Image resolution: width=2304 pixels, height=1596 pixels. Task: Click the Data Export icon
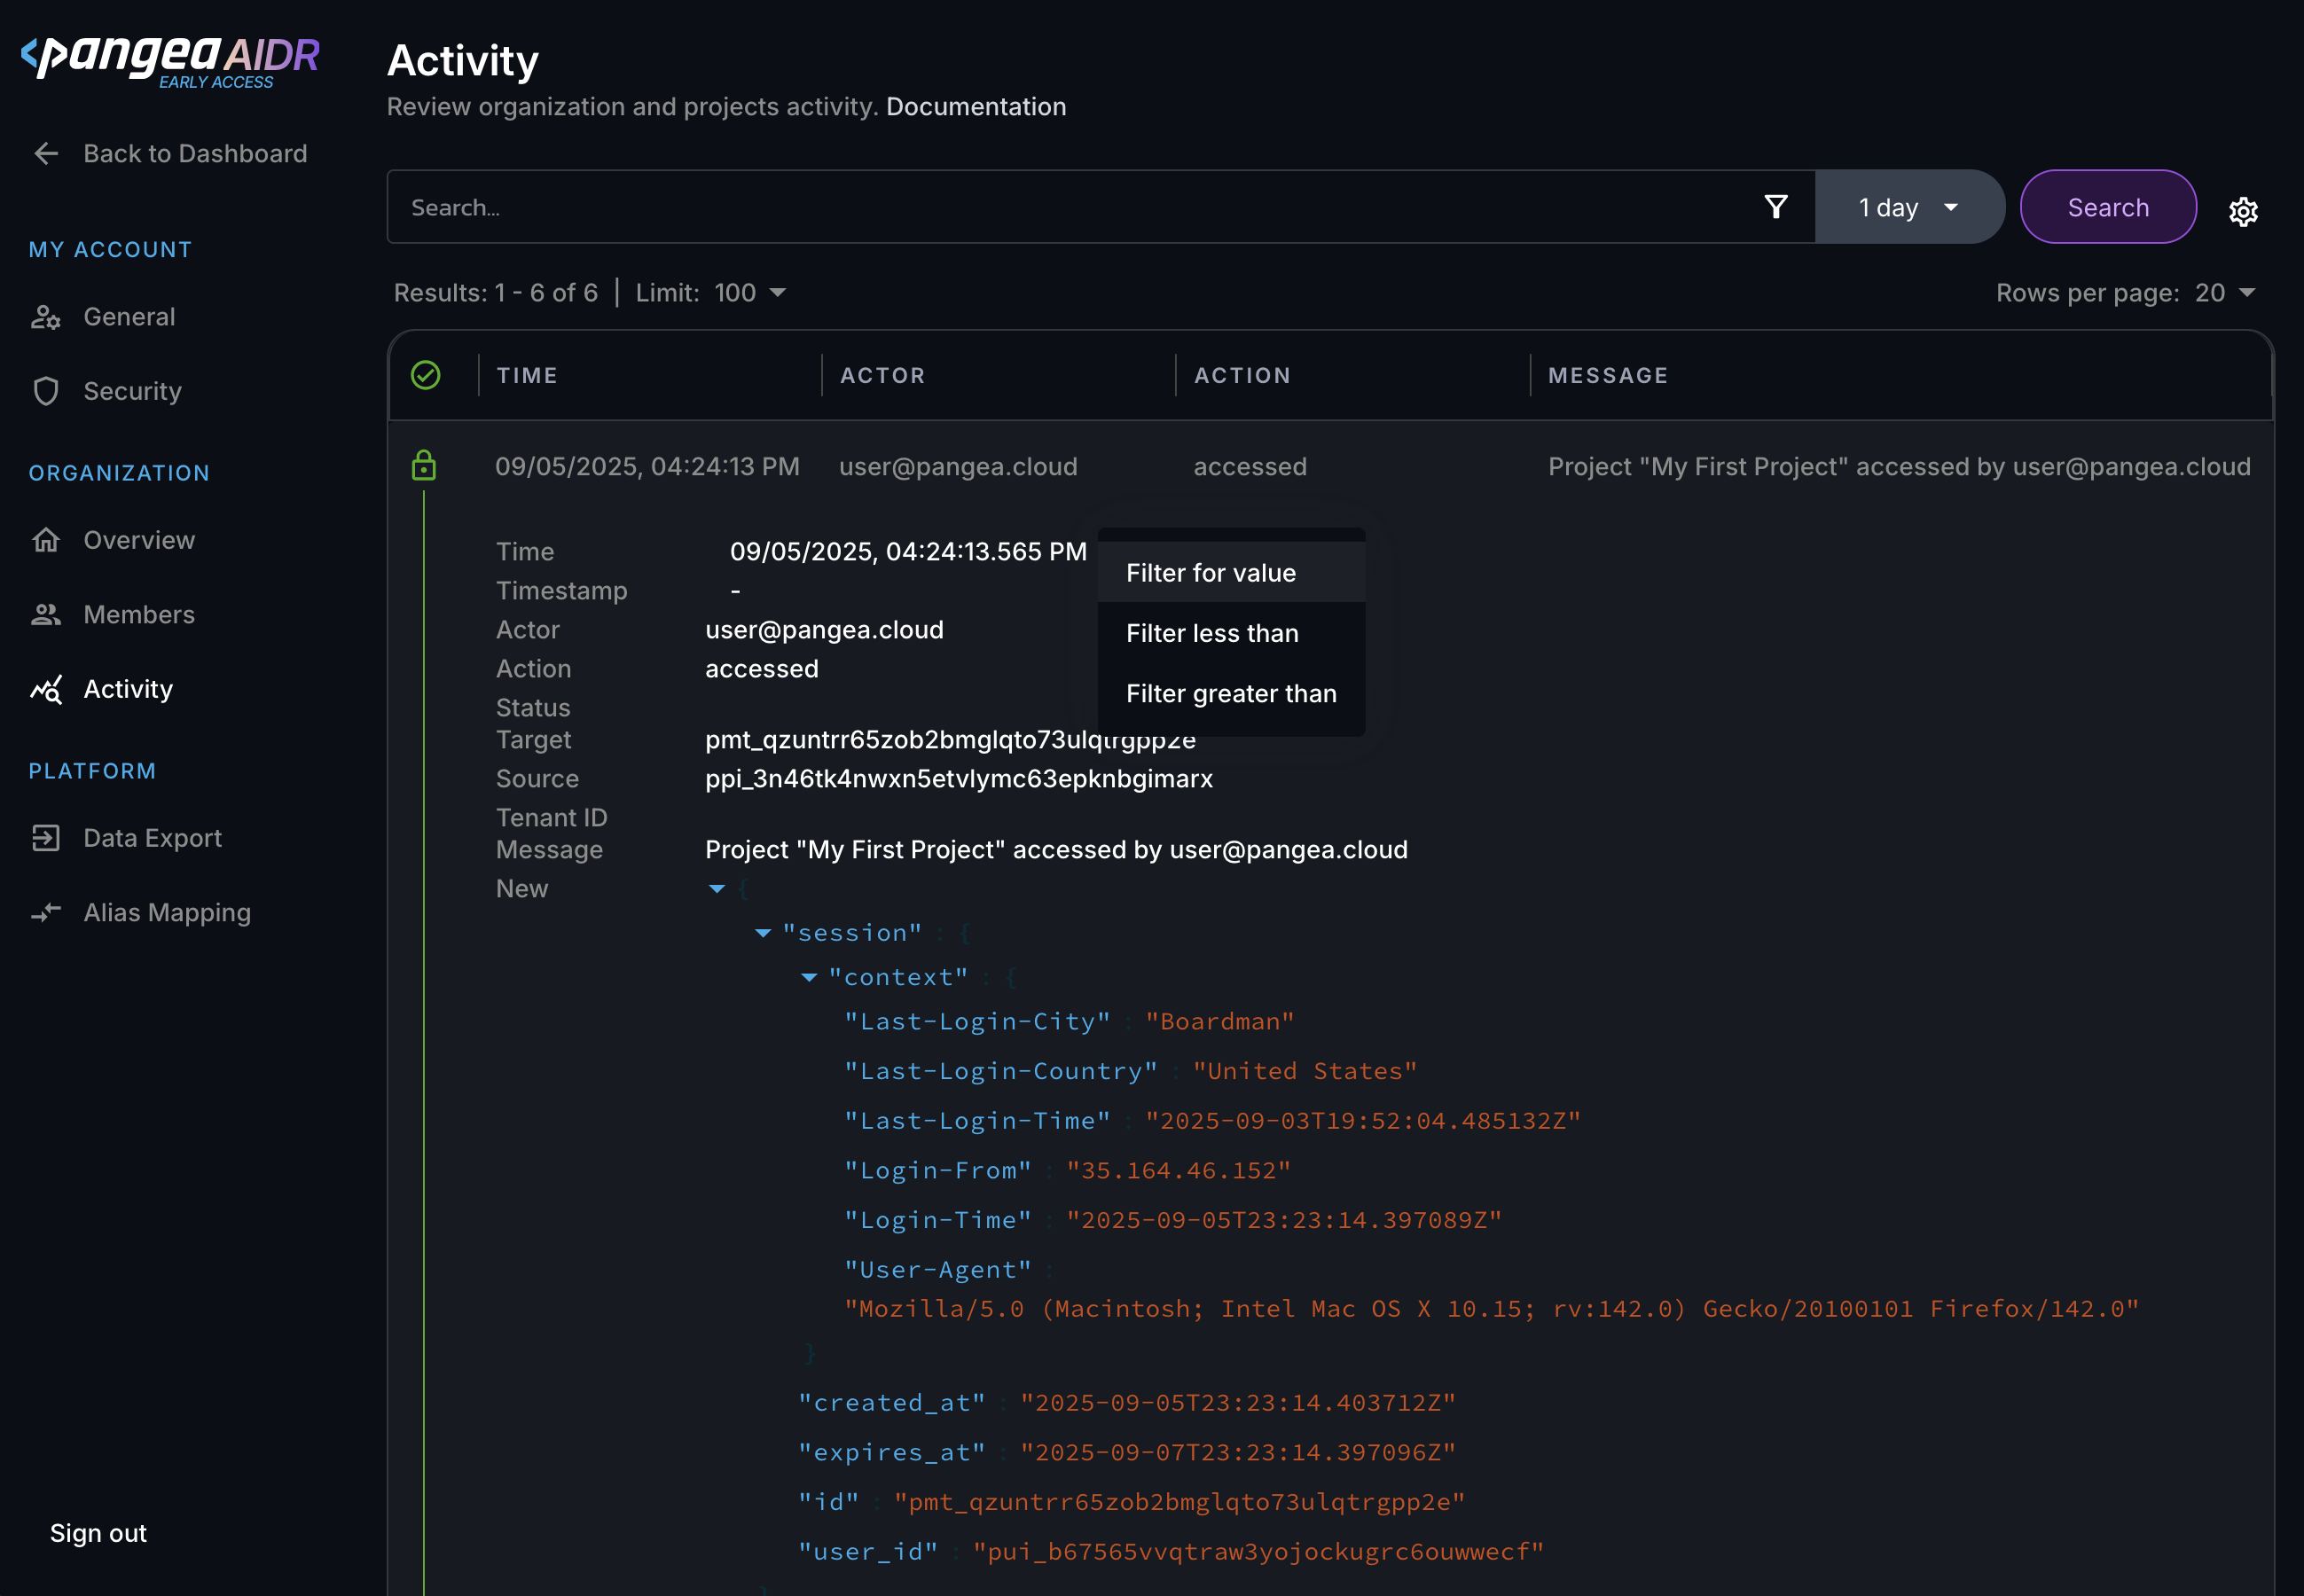pyautogui.click(x=46, y=838)
